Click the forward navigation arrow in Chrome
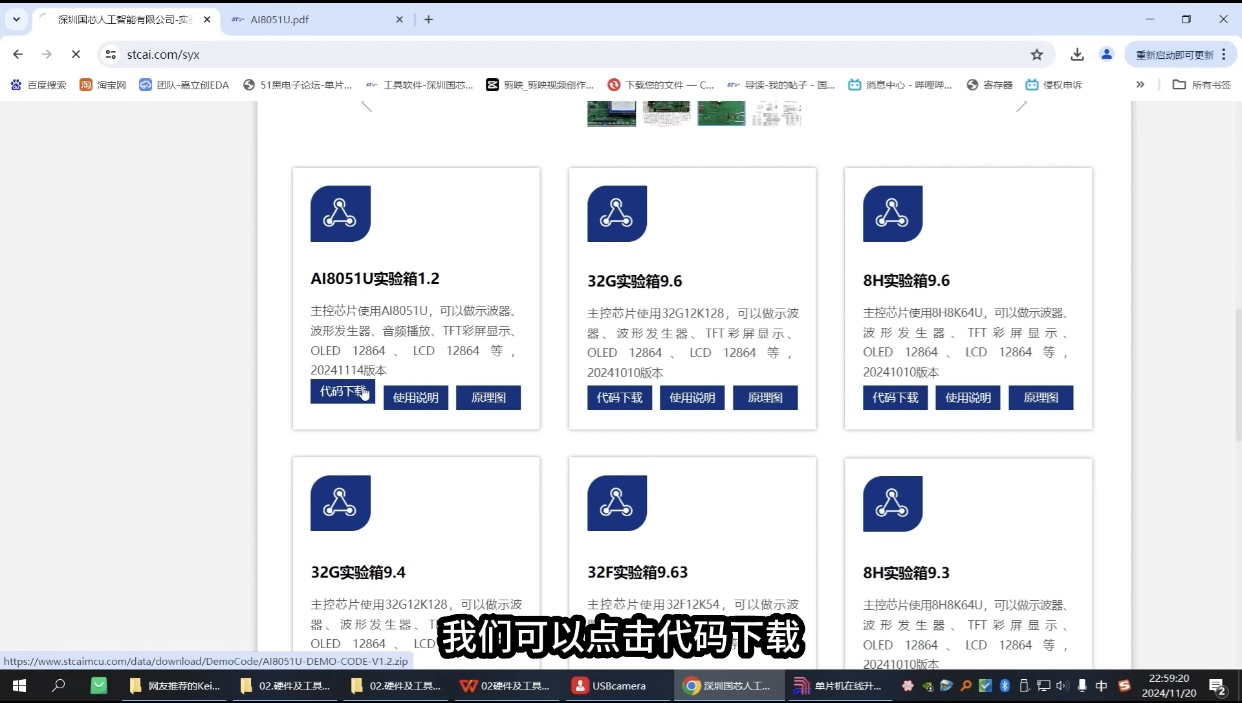This screenshot has width=1242, height=703. tap(46, 54)
